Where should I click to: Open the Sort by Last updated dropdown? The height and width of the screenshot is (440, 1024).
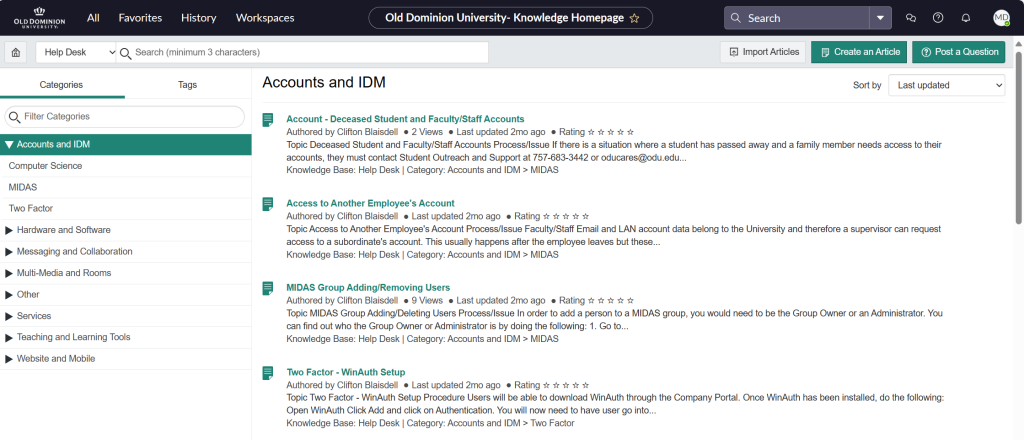pos(946,85)
